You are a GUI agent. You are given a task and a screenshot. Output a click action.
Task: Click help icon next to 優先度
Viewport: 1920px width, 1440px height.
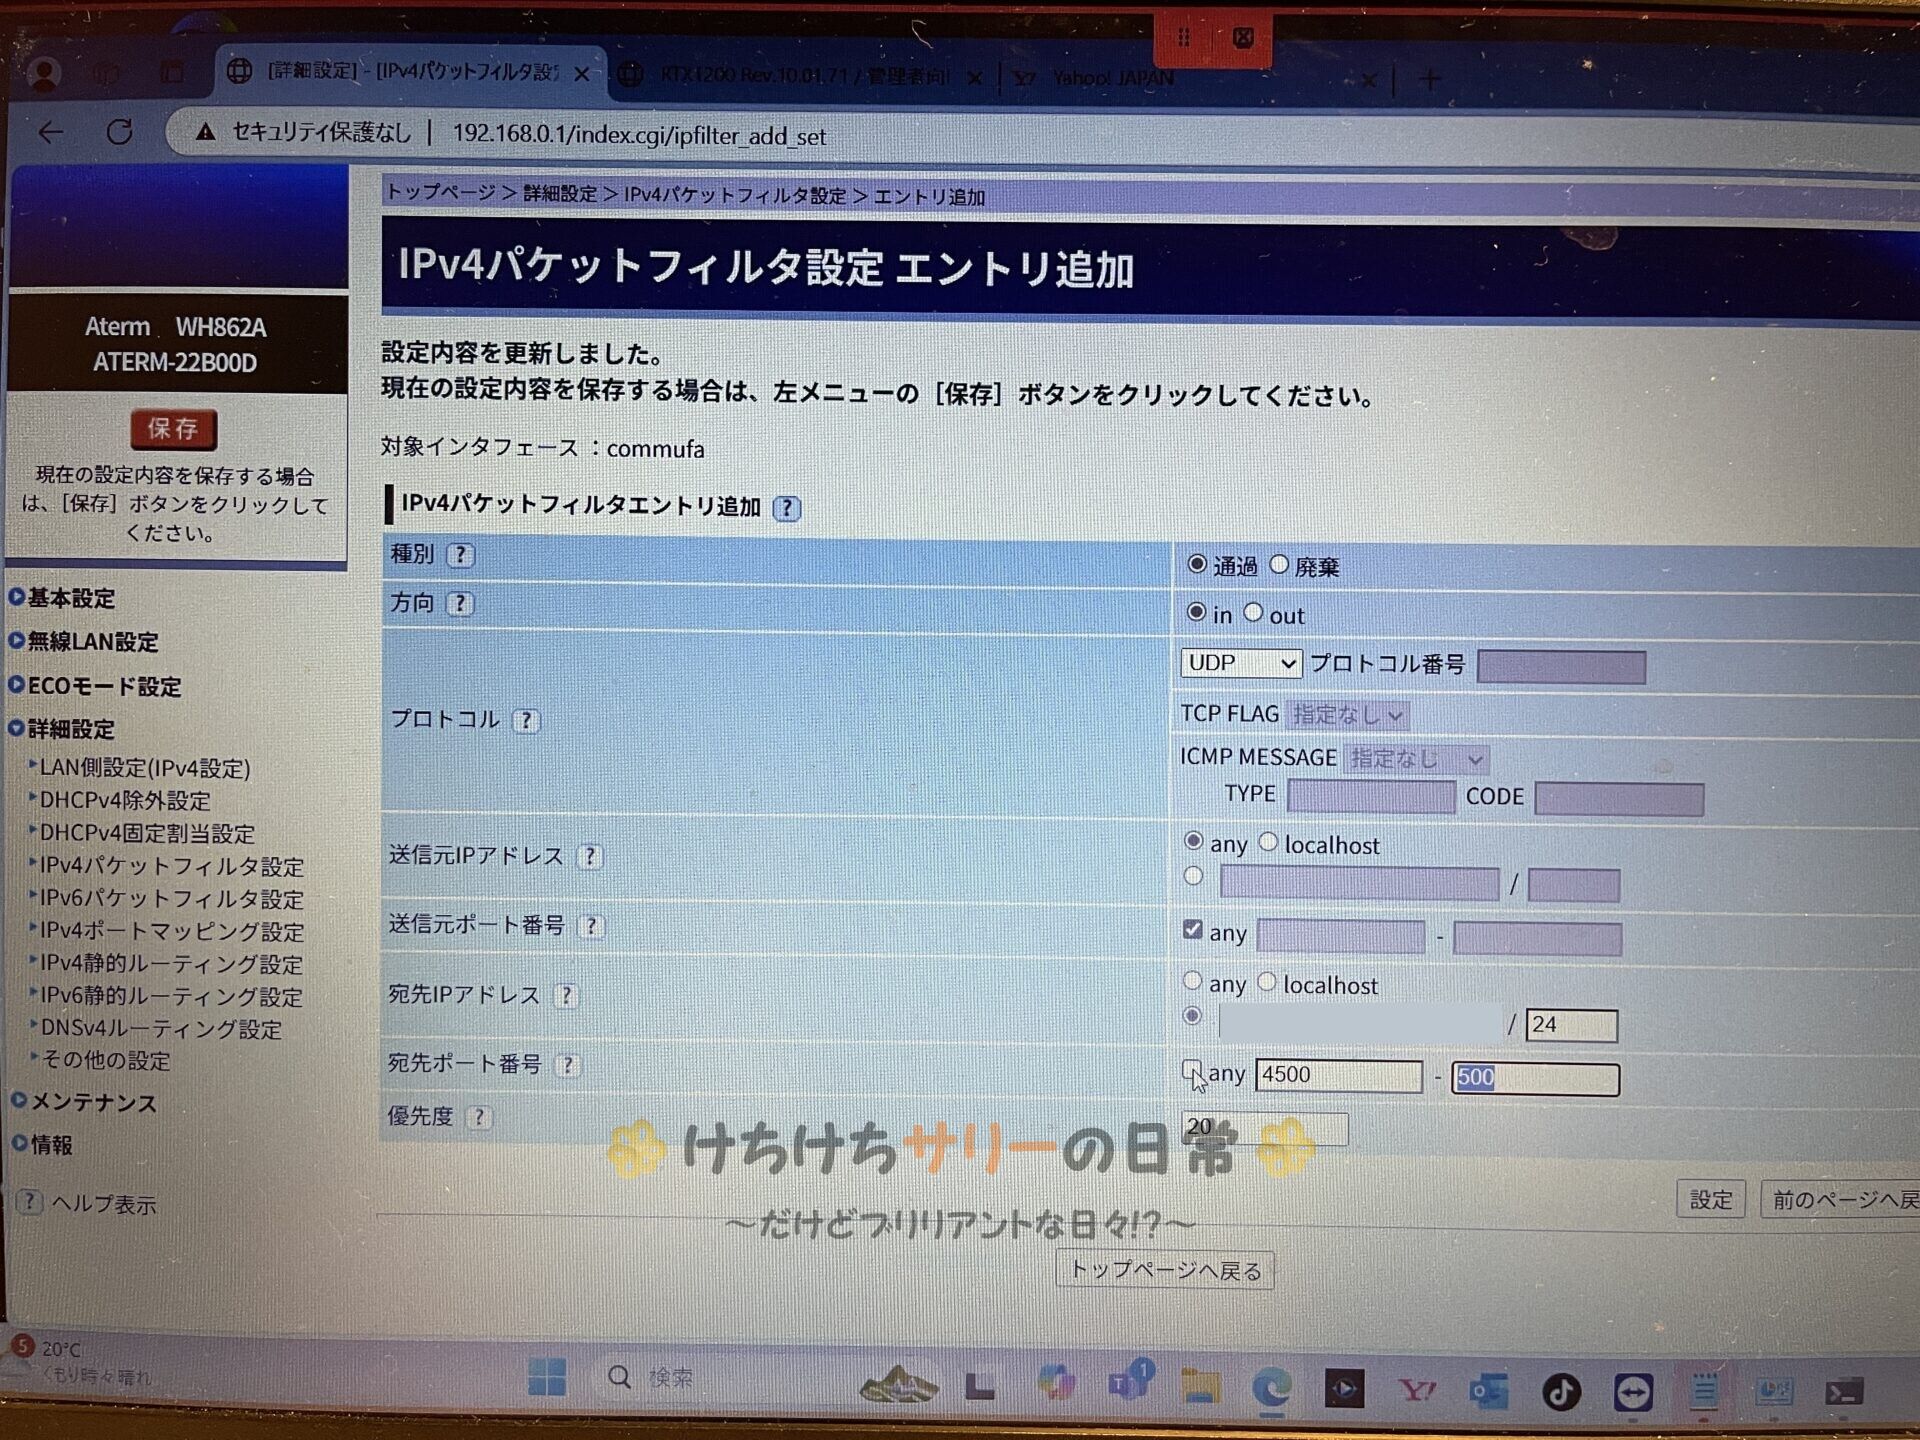click(x=479, y=1117)
